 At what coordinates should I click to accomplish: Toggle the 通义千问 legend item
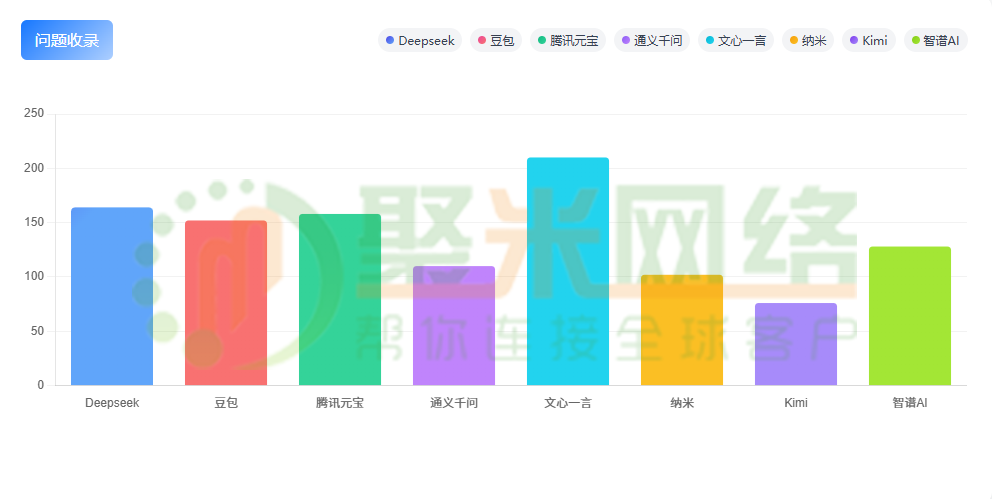point(652,40)
